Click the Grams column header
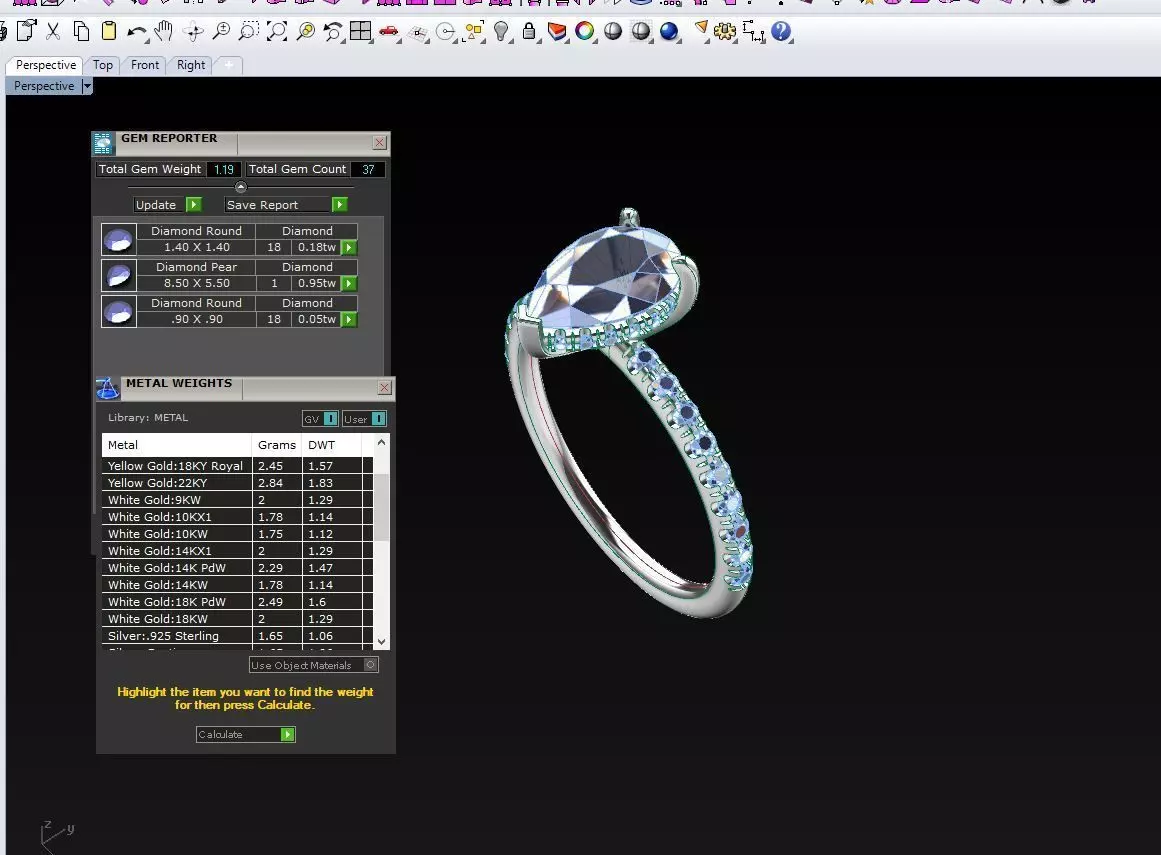 point(277,445)
